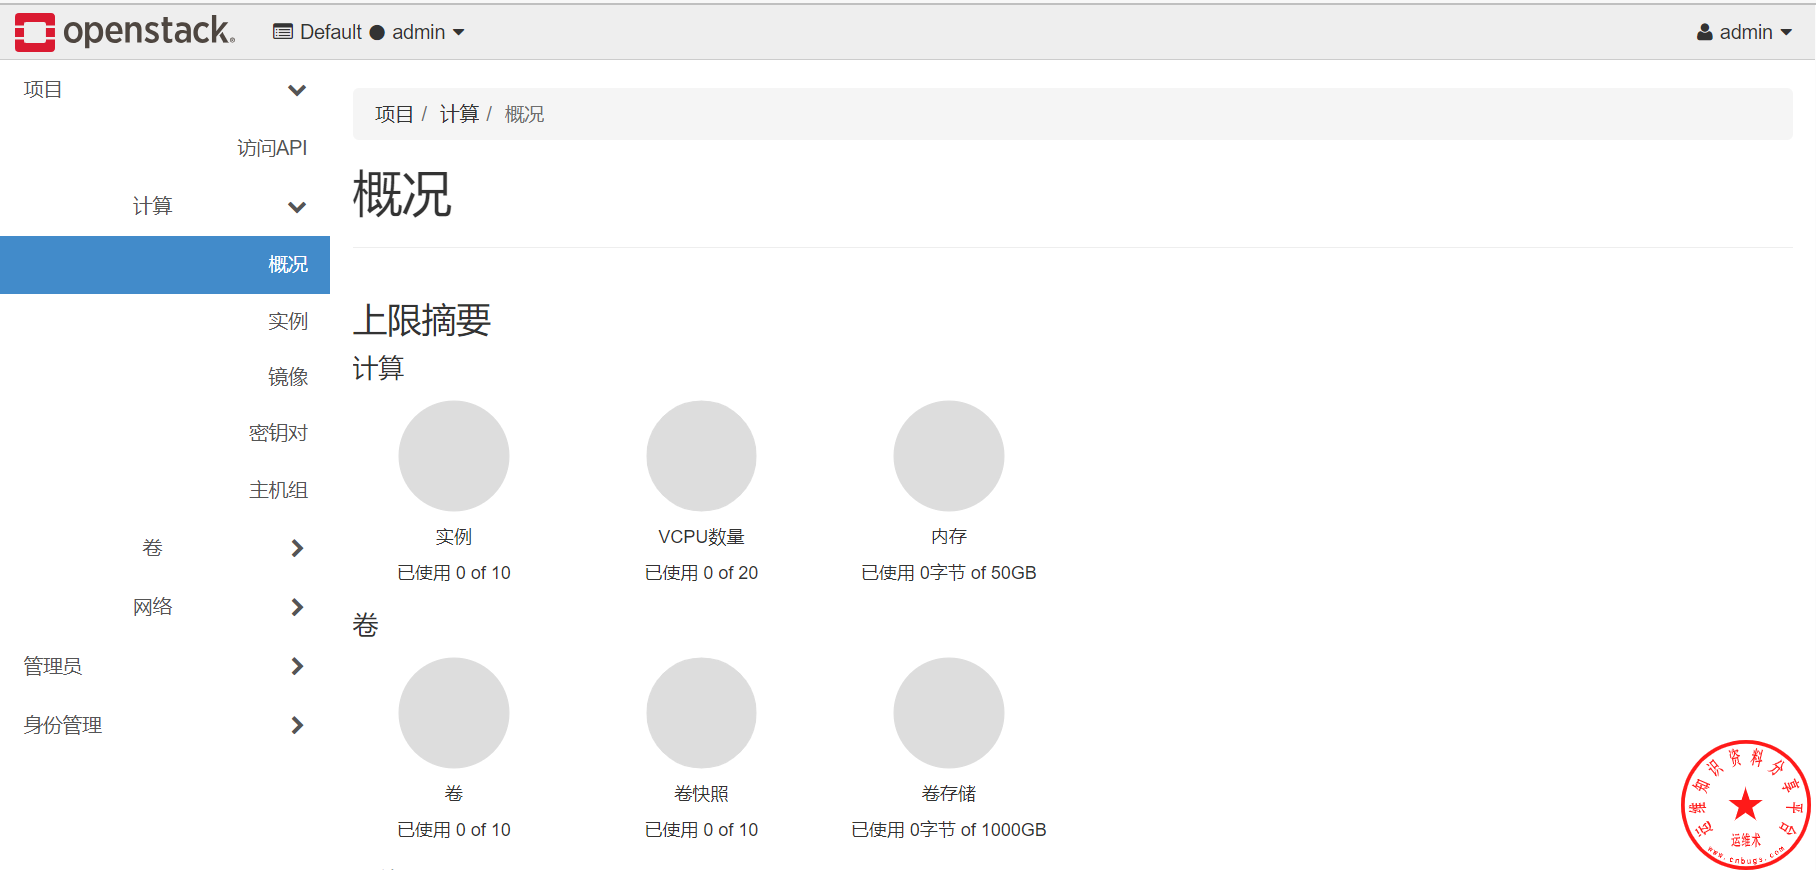Click the 计算 breadcrumb link
This screenshot has width=1816, height=870.
pyautogui.click(x=459, y=114)
